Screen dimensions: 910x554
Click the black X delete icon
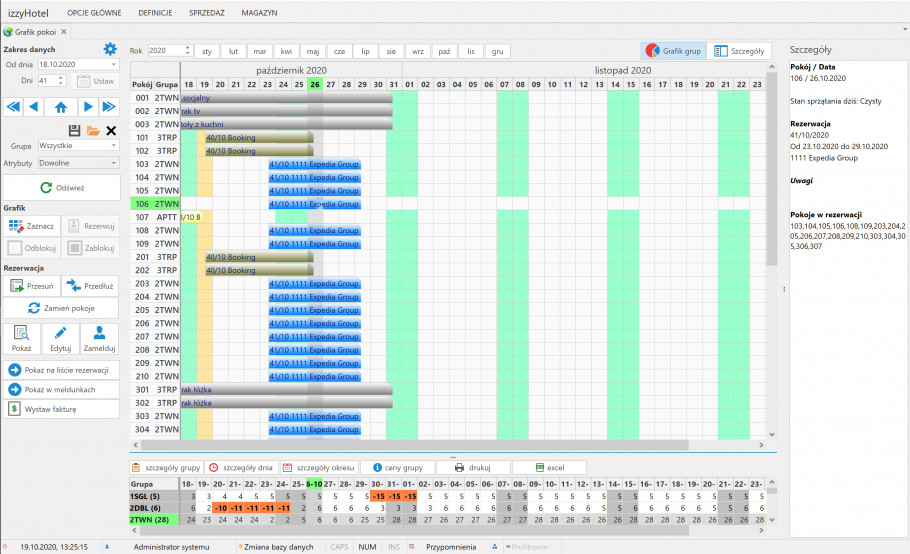point(111,130)
